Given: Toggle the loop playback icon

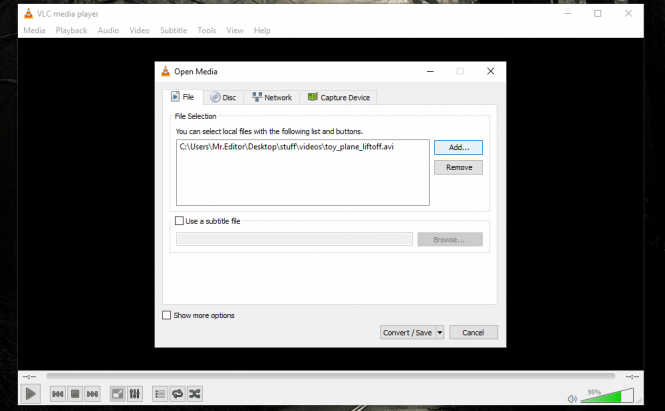Looking at the screenshot, I should 177,394.
